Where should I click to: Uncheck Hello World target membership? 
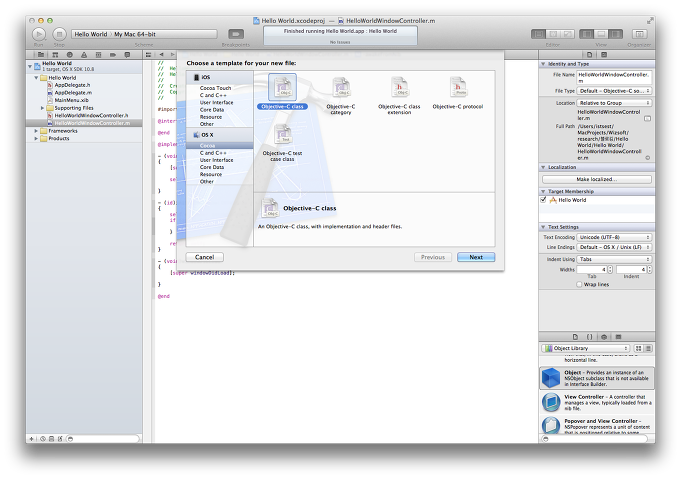tap(543, 200)
